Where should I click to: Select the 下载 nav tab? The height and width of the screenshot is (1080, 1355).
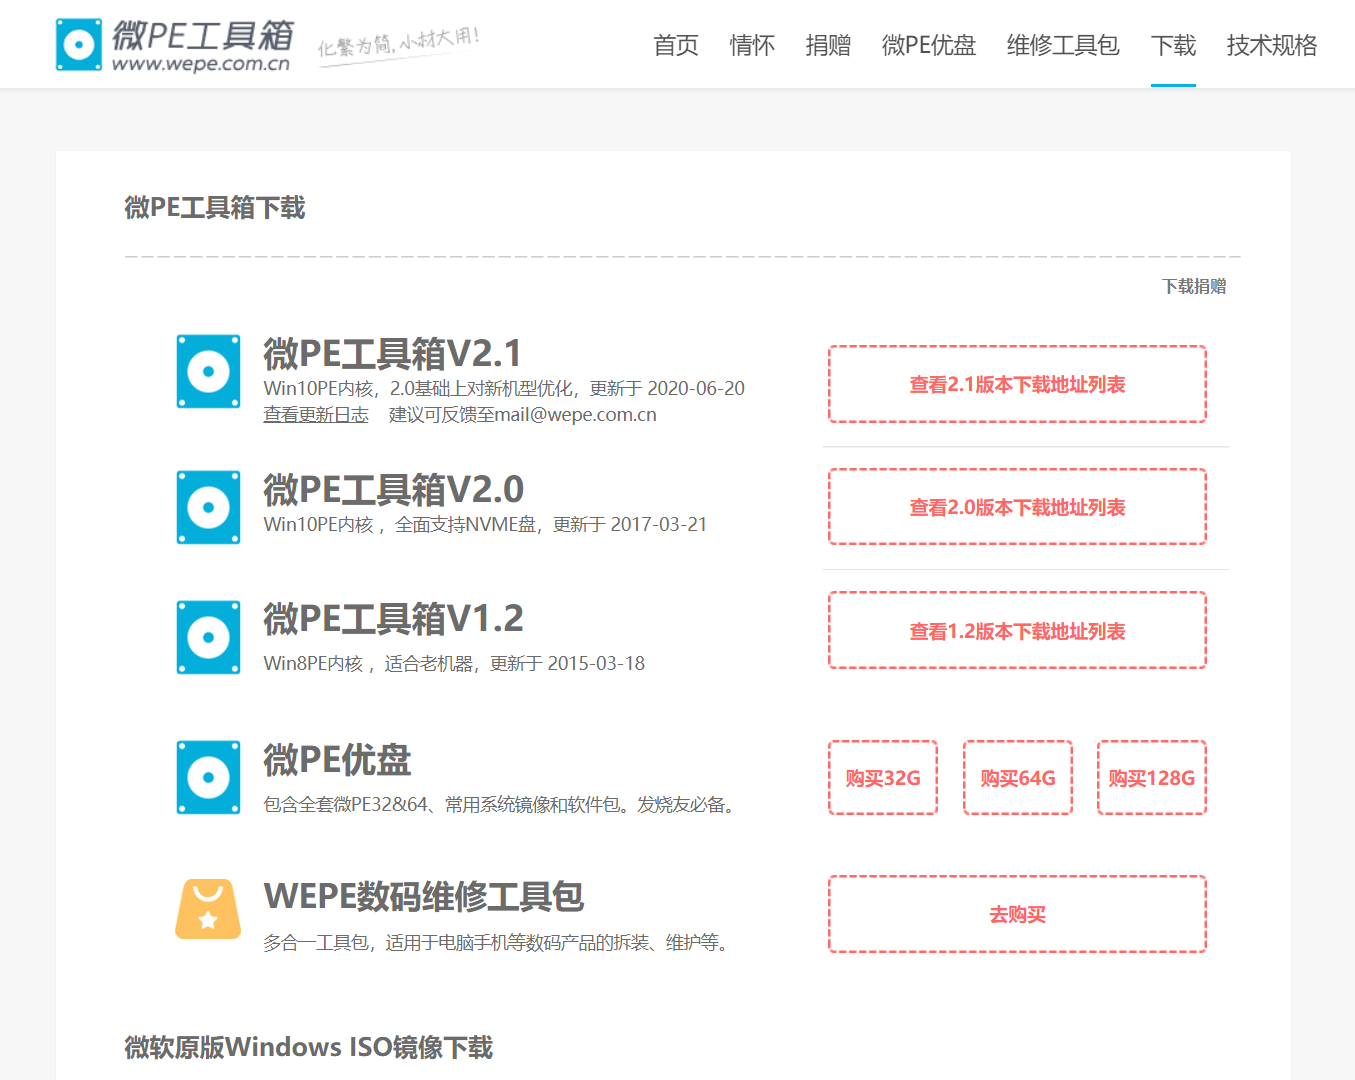1173,45
